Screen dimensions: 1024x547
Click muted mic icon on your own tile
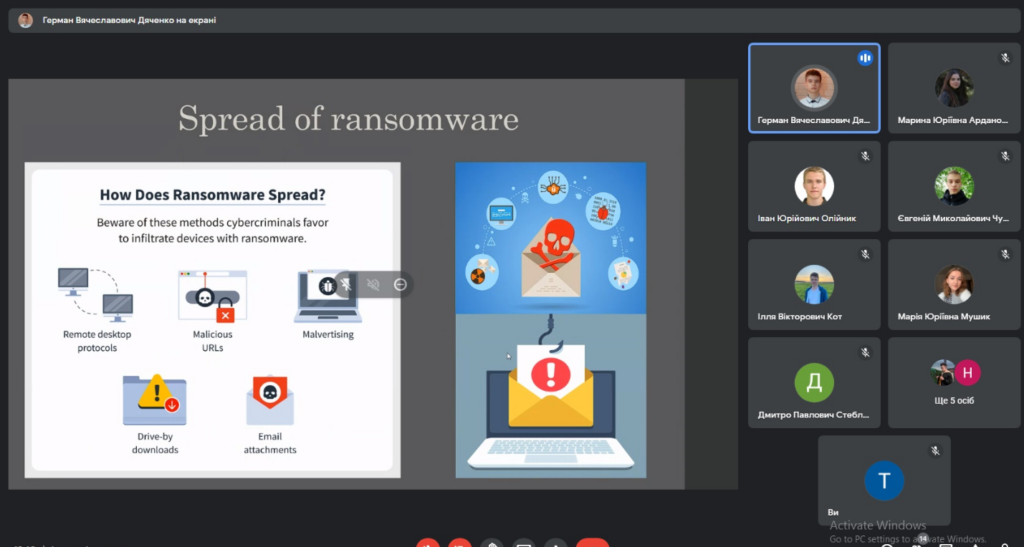point(935,450)
